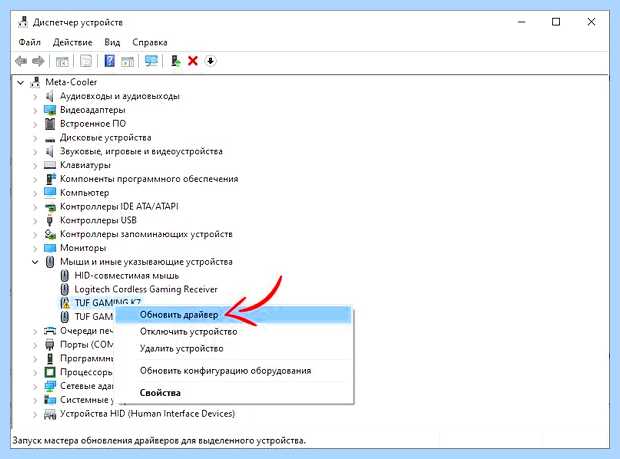Expand the Аудиовходы и аудиовыходы node
The width and height of the screenshot is (620, 459).
pos(35,96)
